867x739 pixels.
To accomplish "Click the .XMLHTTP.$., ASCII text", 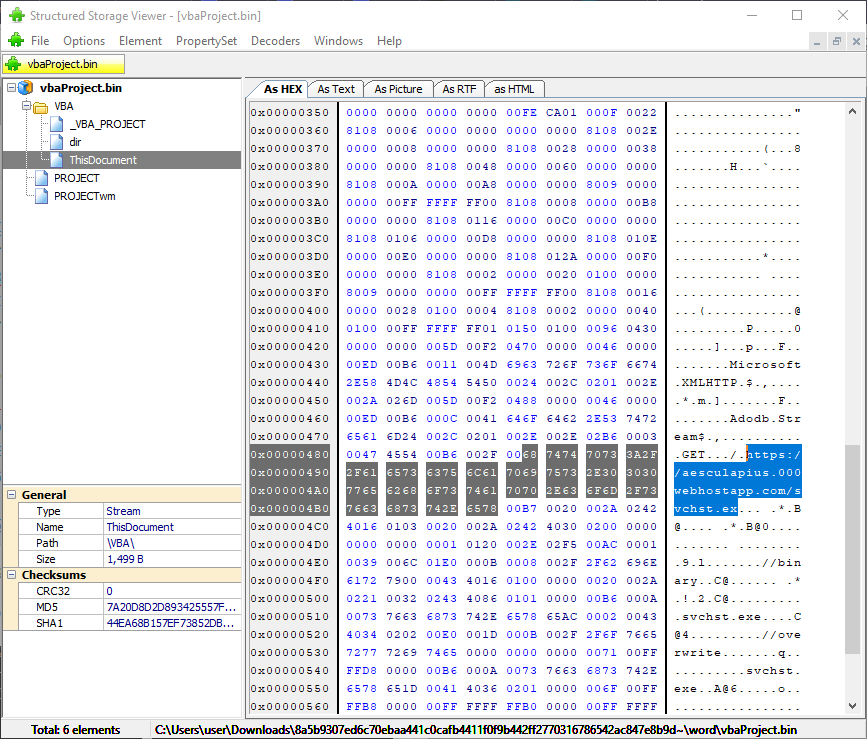I will click(x=720, y=382).
